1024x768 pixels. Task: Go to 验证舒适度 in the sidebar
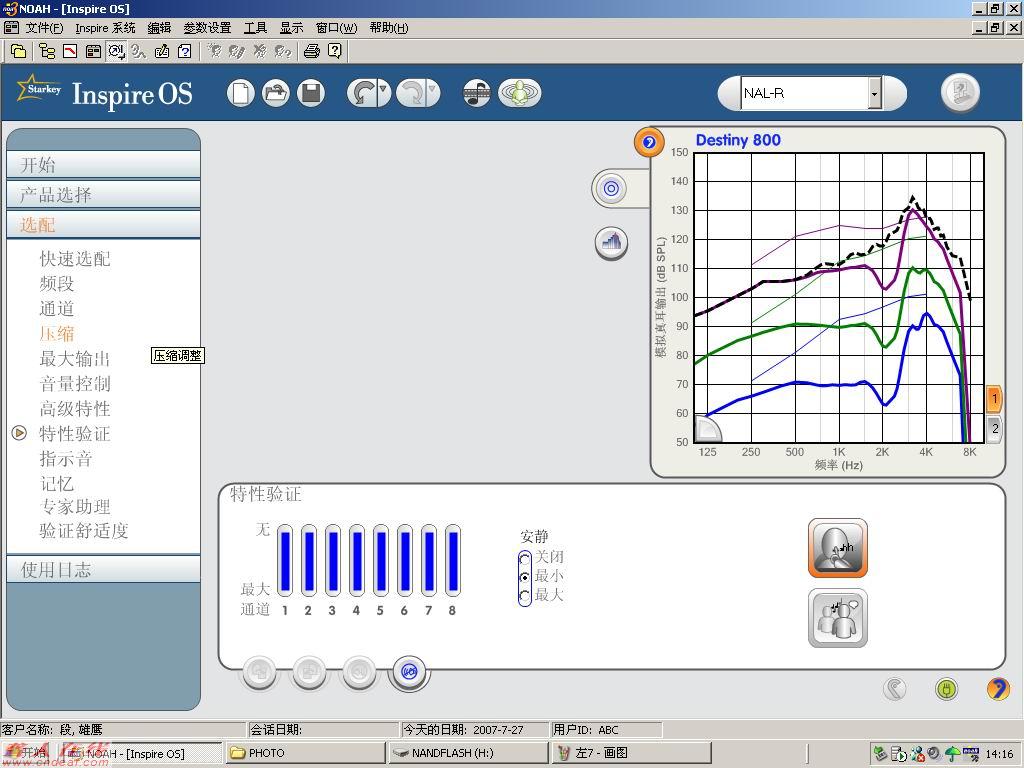(x=84, y=530)
